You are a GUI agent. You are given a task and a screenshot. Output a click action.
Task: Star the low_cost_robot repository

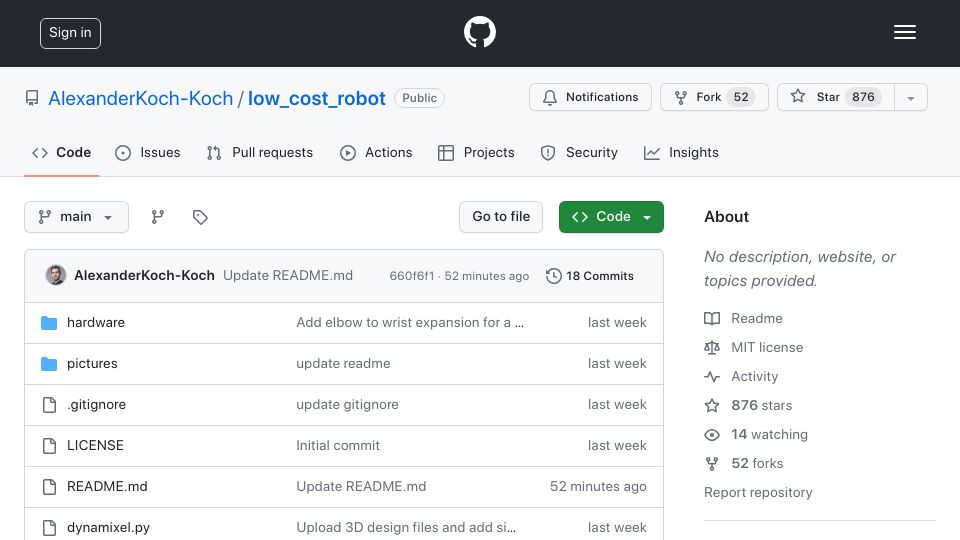[x=836, y=97]
